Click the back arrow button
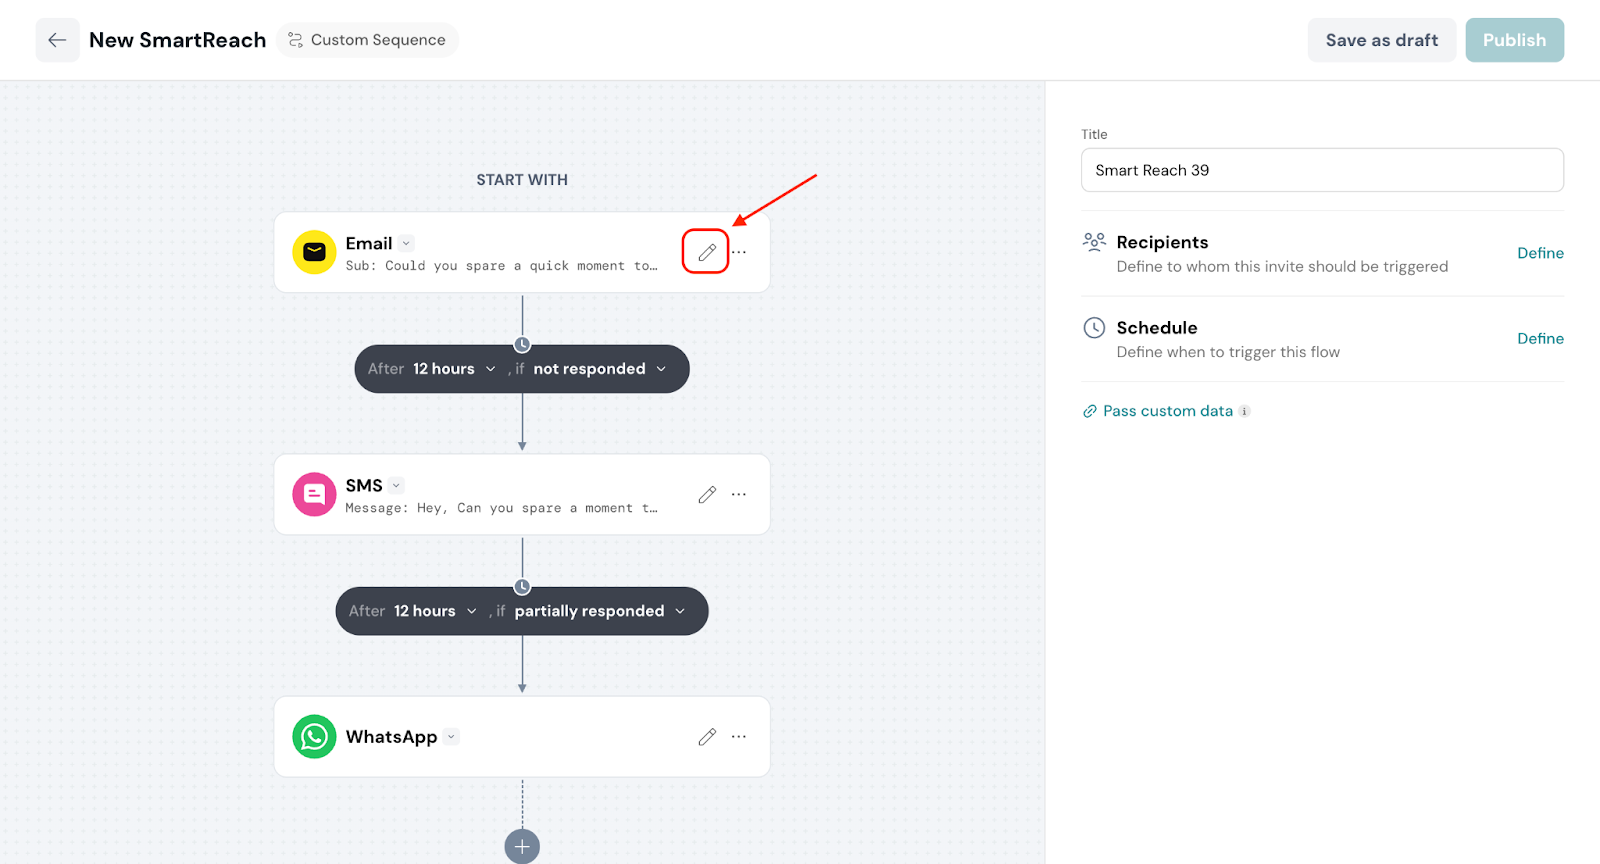This screenshot has width=1600, height=864. coord(57,40)
